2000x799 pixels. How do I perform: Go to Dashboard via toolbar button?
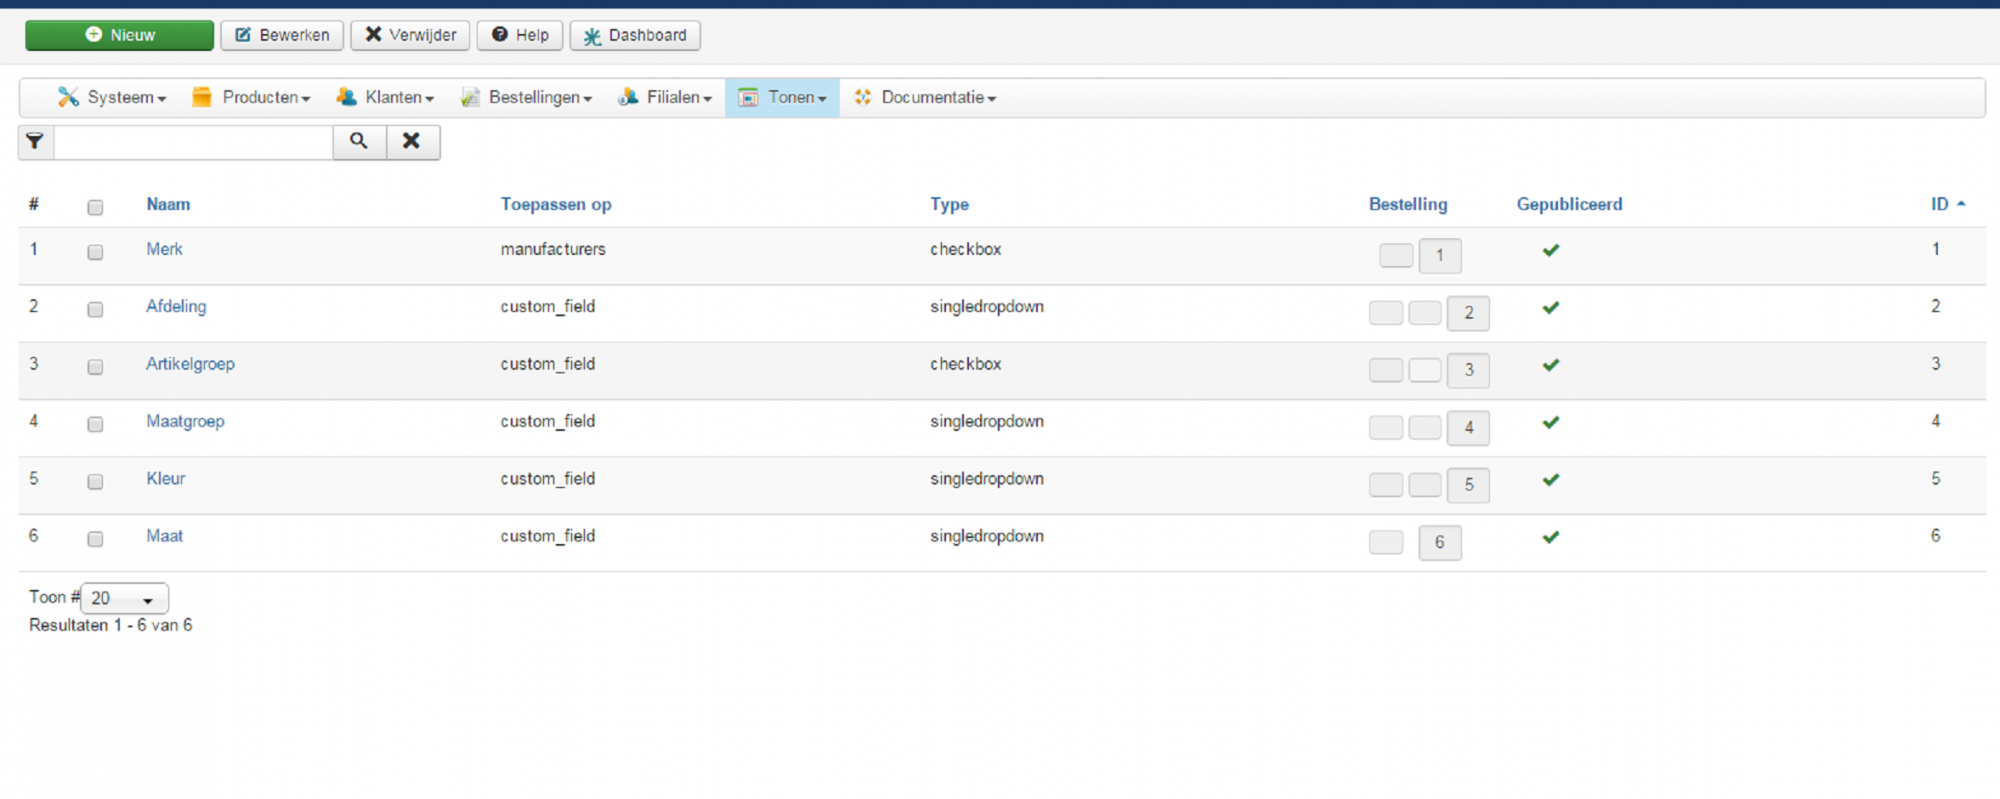[635, 35]
